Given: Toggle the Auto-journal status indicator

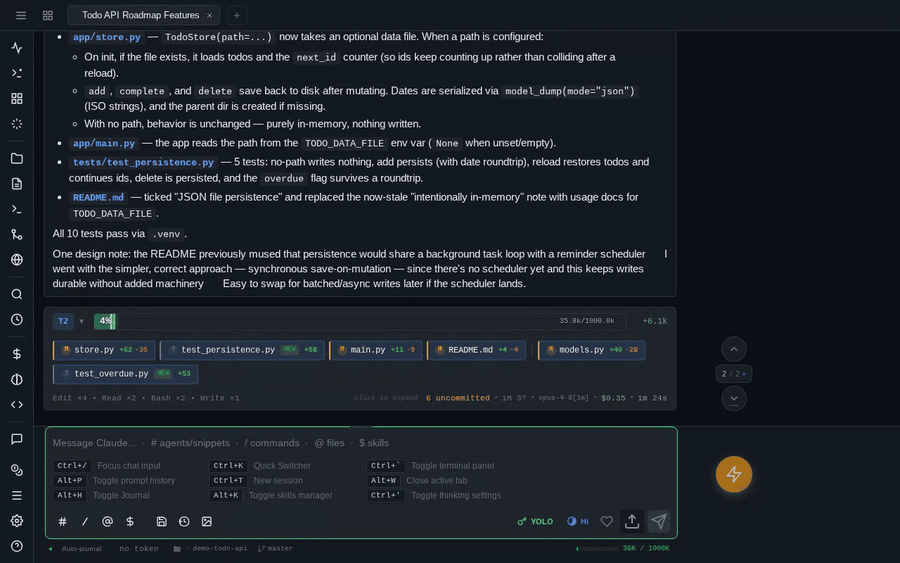Looking at the screenshot, I should click(76, 549).
